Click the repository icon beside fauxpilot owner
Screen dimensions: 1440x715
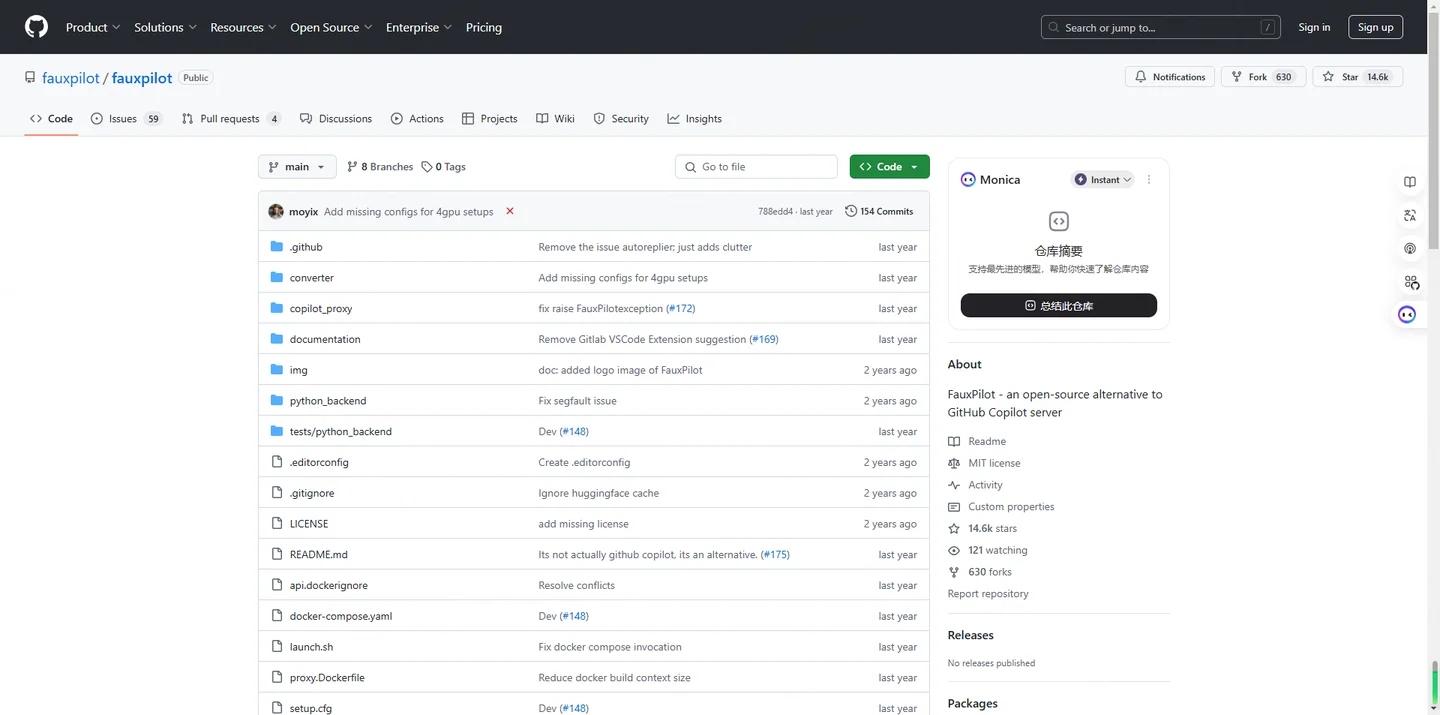point(31,78)
